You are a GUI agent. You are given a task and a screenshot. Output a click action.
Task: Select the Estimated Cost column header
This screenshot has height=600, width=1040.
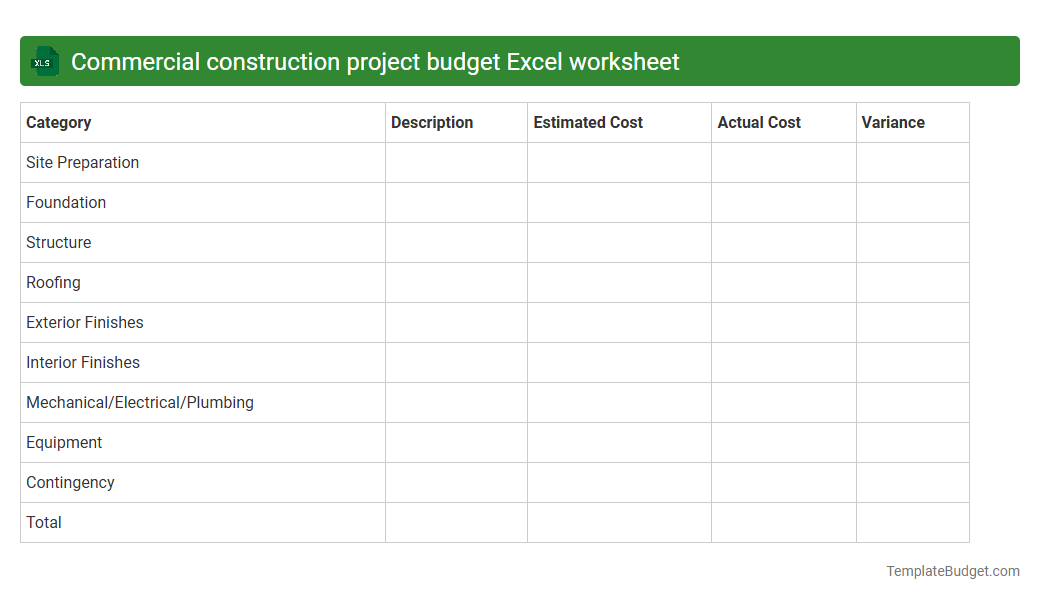tap(588, 122)
